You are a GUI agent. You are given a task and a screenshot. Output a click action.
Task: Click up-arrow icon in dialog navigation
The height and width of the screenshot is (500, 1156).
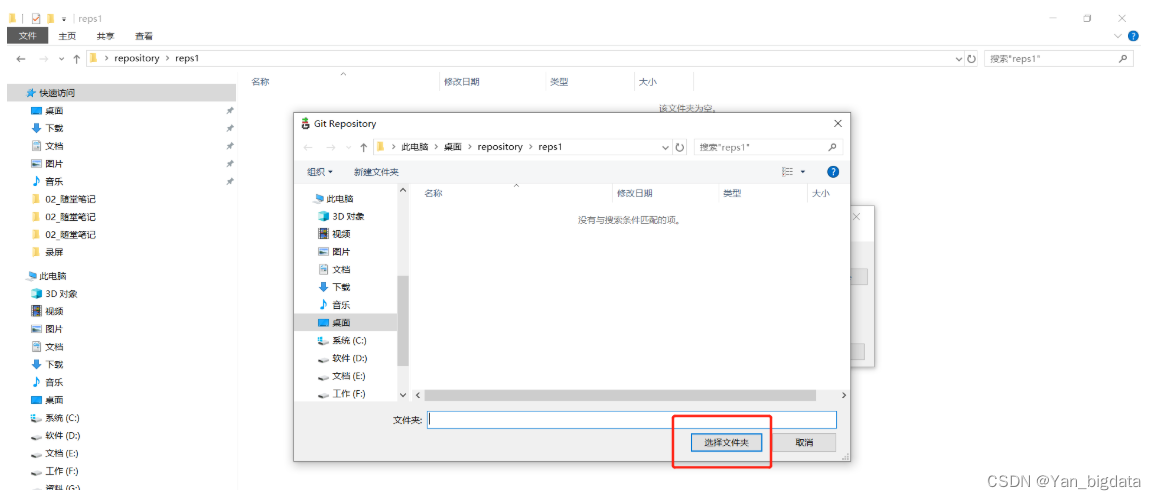[363, 147]
